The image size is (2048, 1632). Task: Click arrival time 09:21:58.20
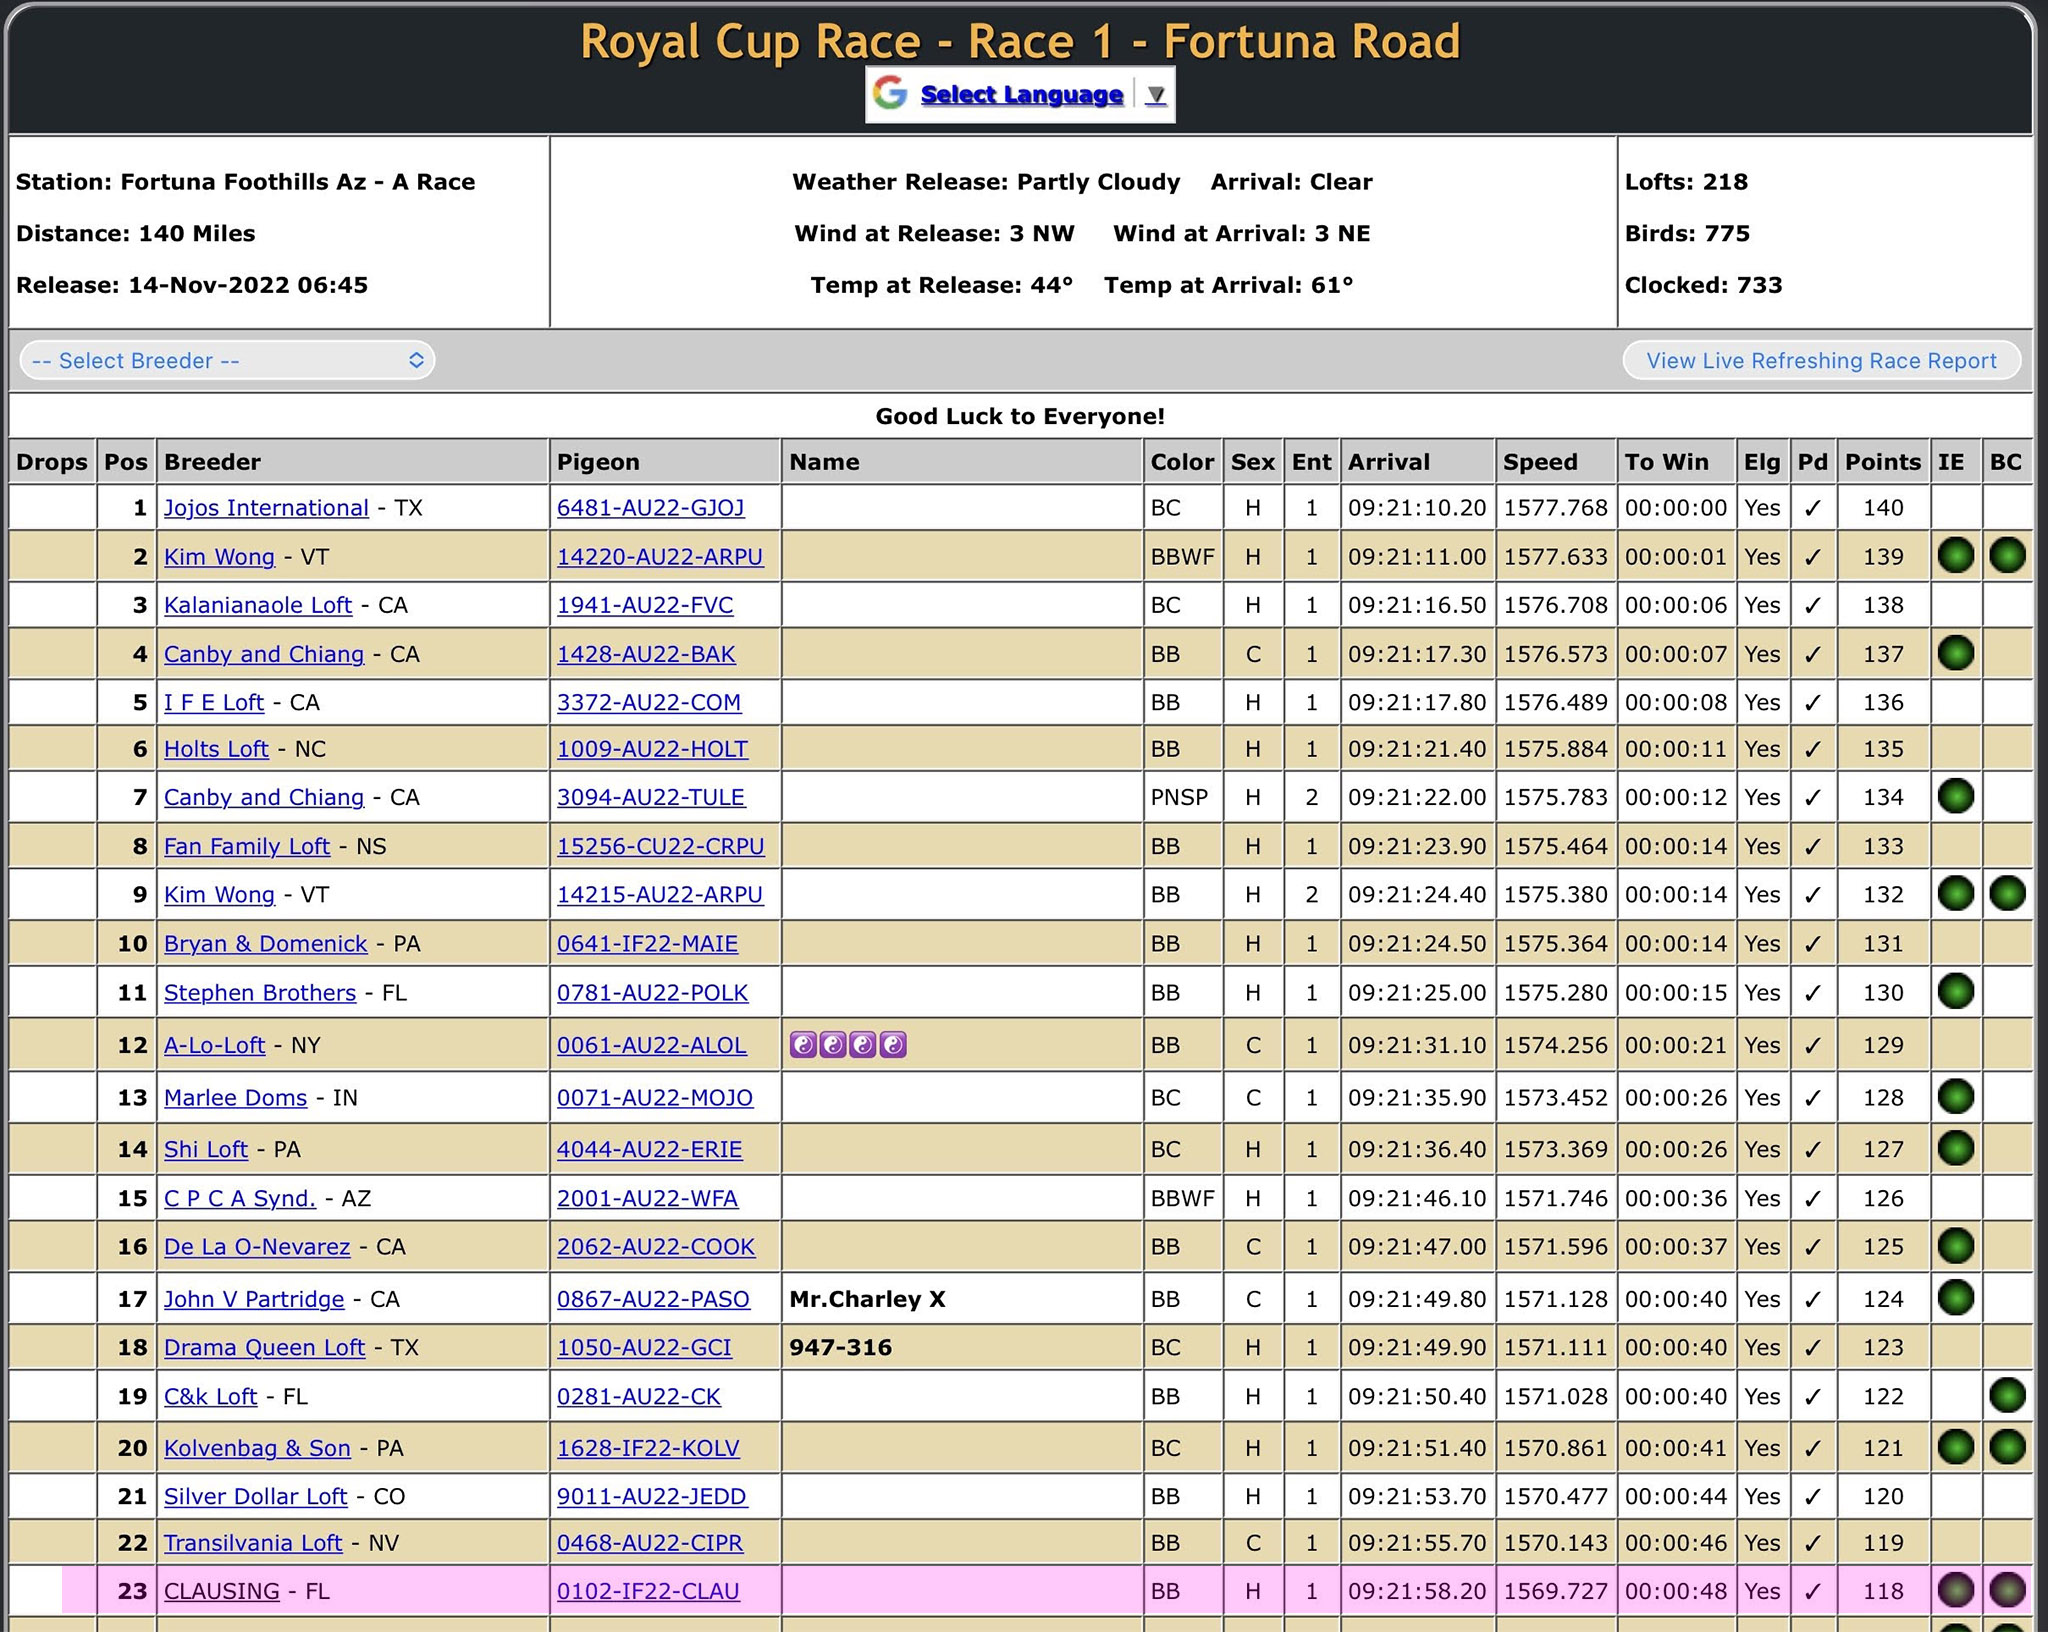click(x=1417, y=1591)
